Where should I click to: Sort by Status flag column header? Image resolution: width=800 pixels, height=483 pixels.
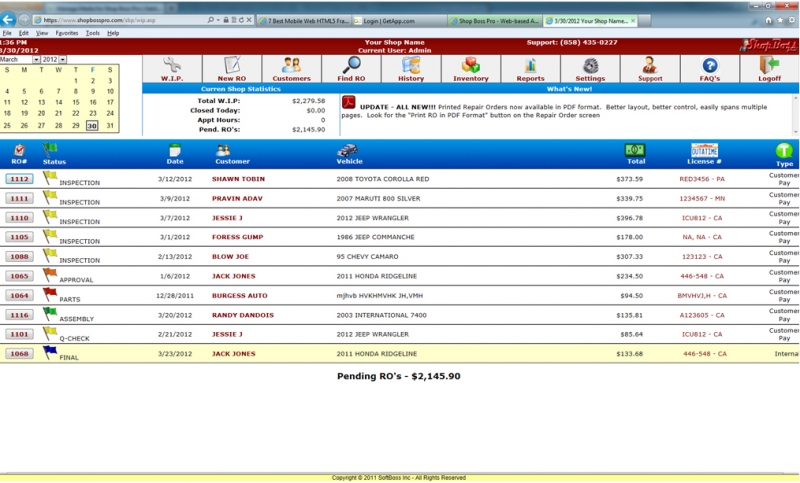(50, 150)
